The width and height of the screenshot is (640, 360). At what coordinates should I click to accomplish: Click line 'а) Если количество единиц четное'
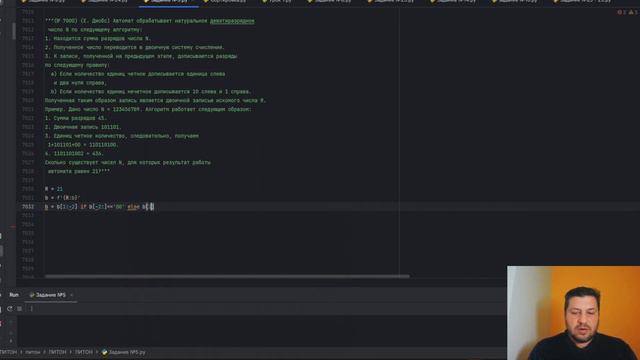[x=138, y=74]
